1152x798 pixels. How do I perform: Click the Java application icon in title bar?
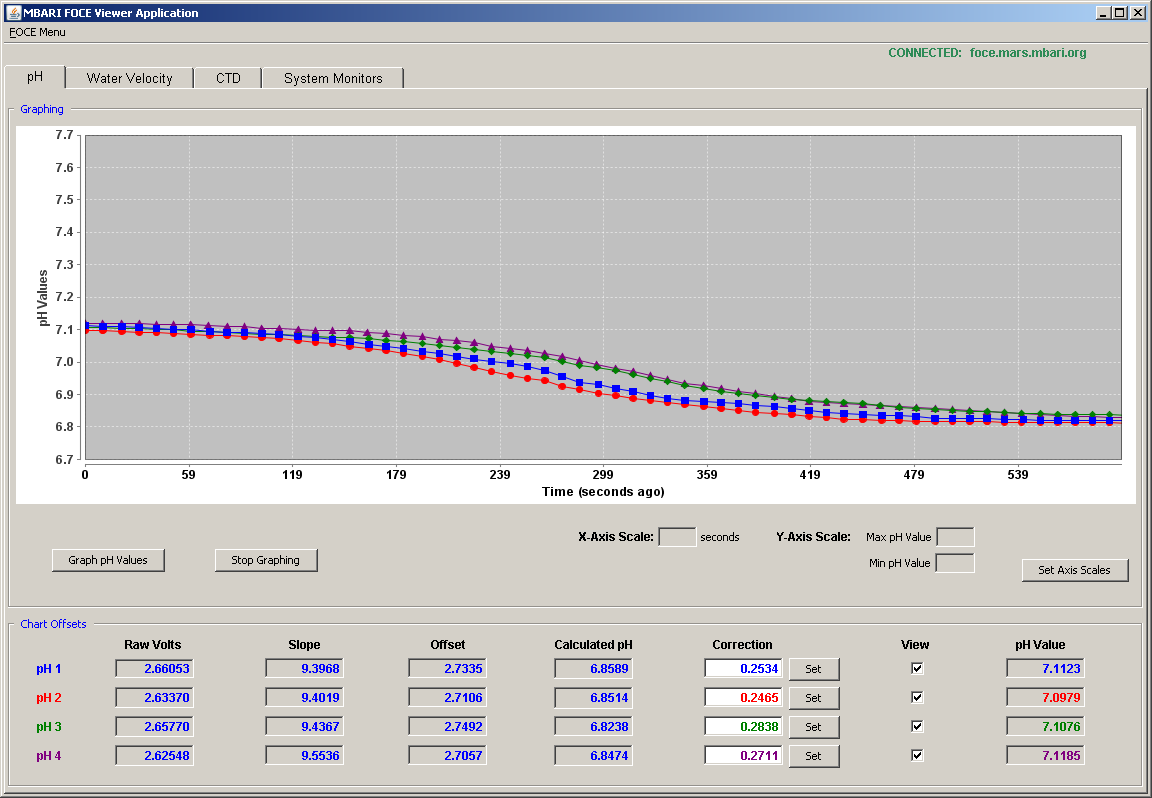(13, 12)
